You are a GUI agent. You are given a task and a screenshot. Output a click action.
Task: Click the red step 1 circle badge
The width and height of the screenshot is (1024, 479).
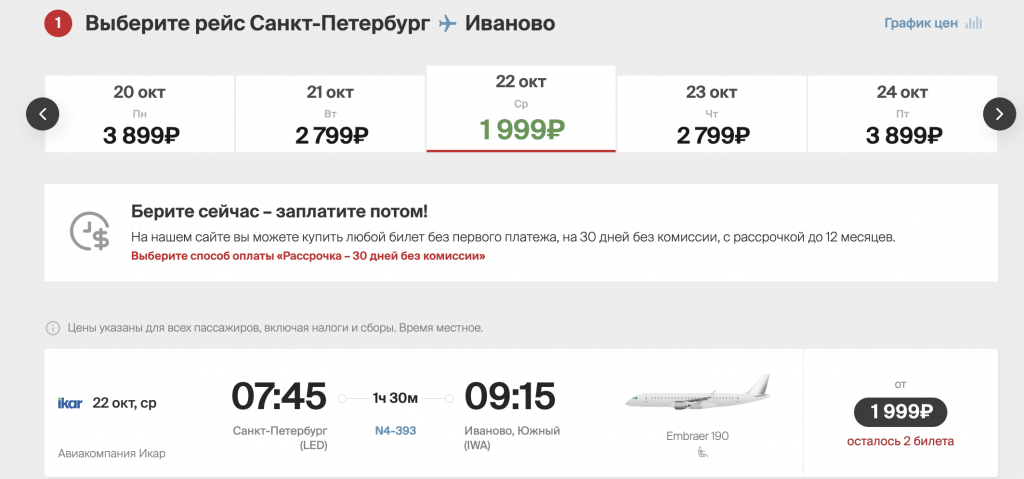pos(58,24)
